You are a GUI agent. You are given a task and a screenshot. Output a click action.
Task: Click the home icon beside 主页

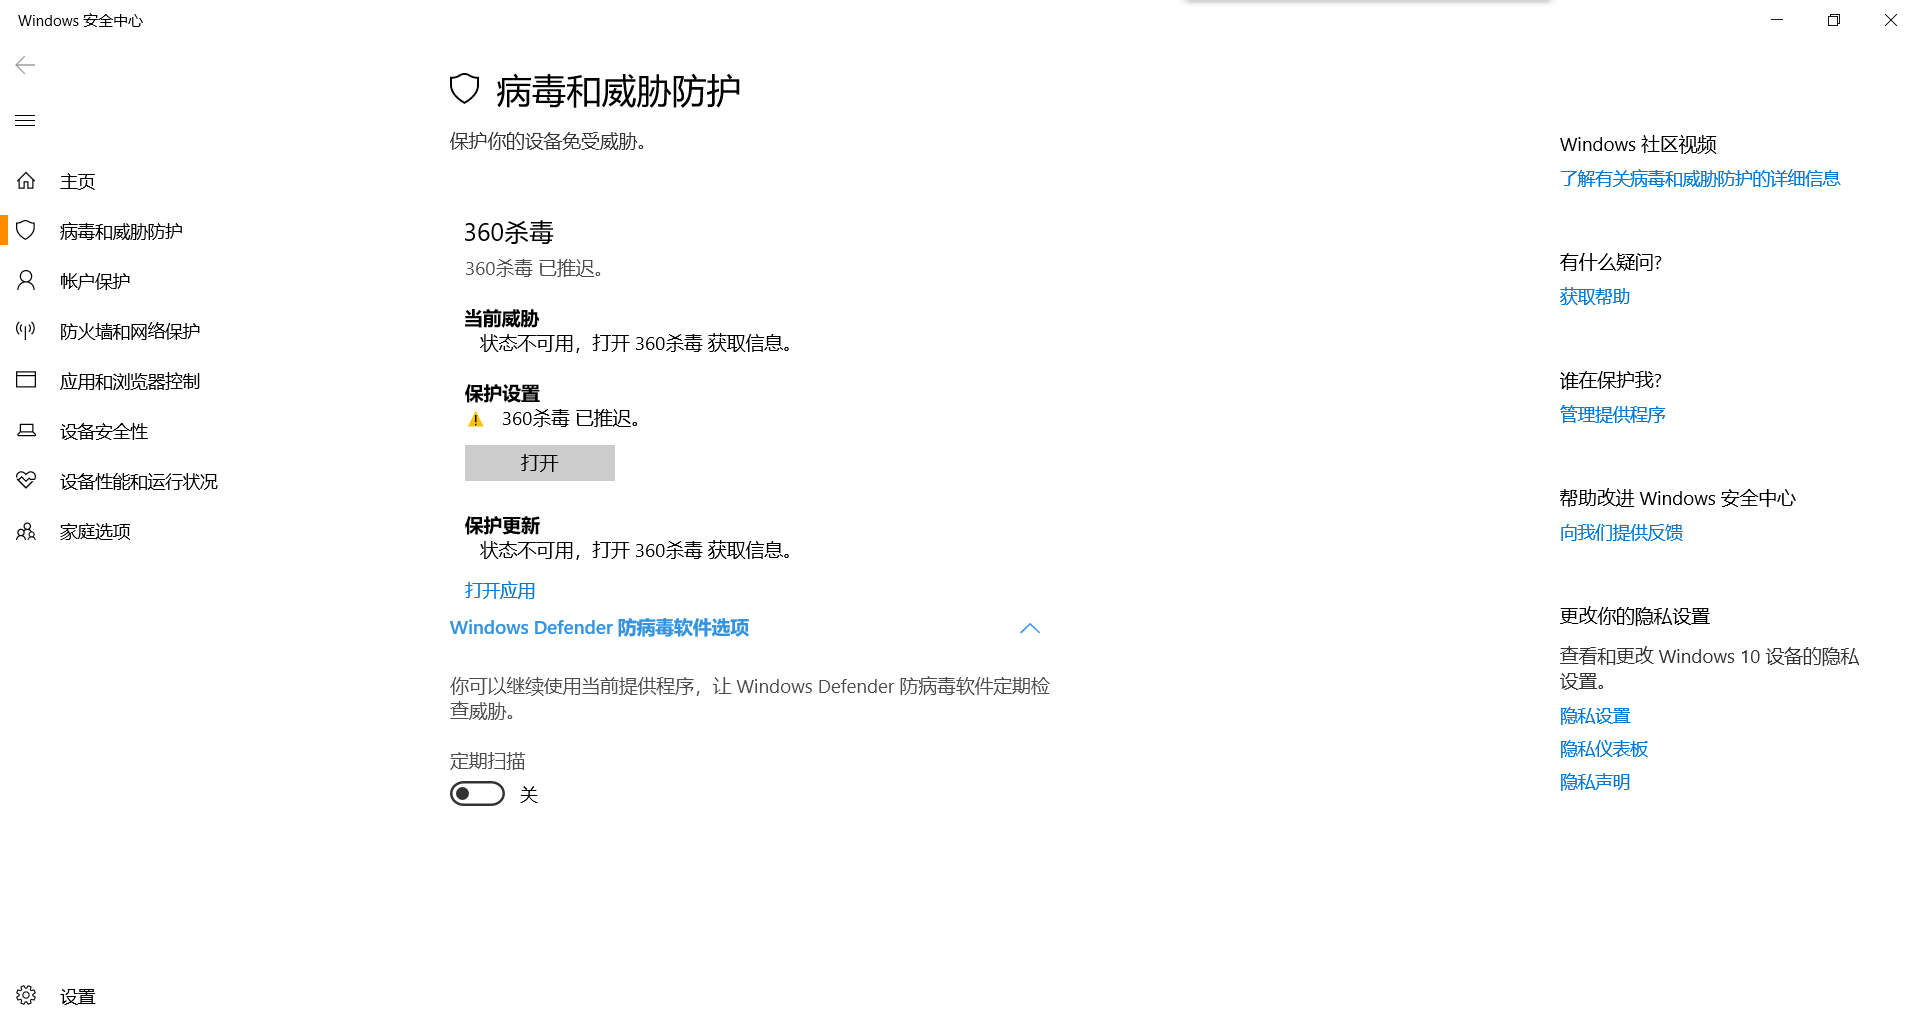click(26, 181)
